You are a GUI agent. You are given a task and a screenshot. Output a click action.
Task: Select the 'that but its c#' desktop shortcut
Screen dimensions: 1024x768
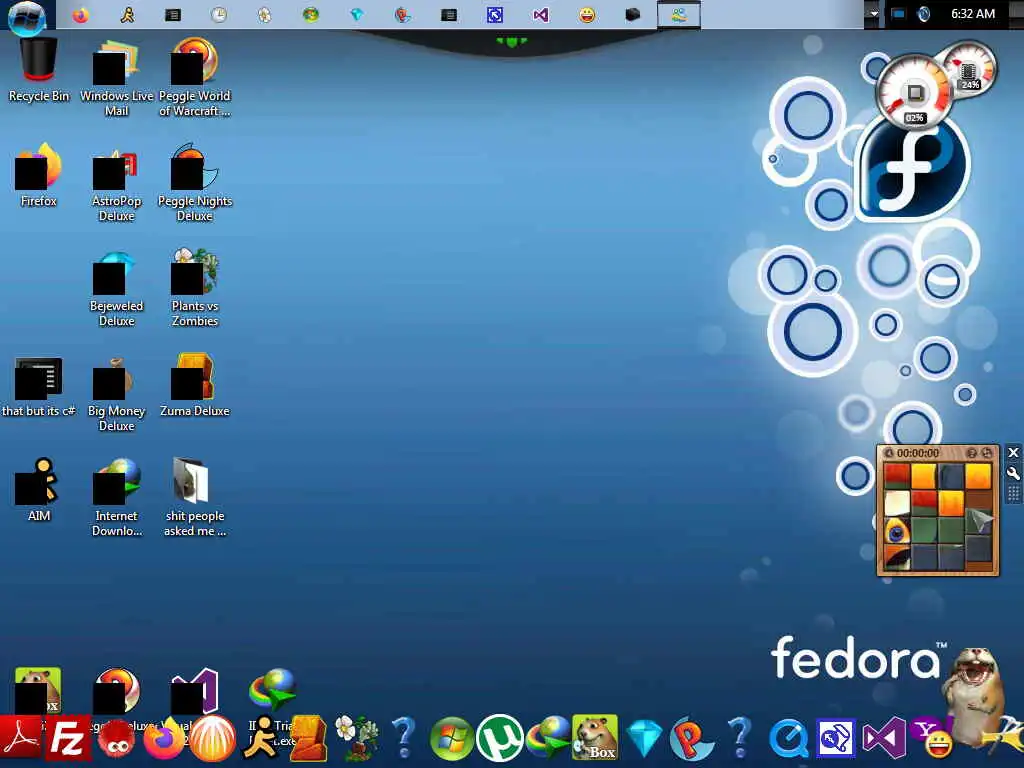(39, 387)
